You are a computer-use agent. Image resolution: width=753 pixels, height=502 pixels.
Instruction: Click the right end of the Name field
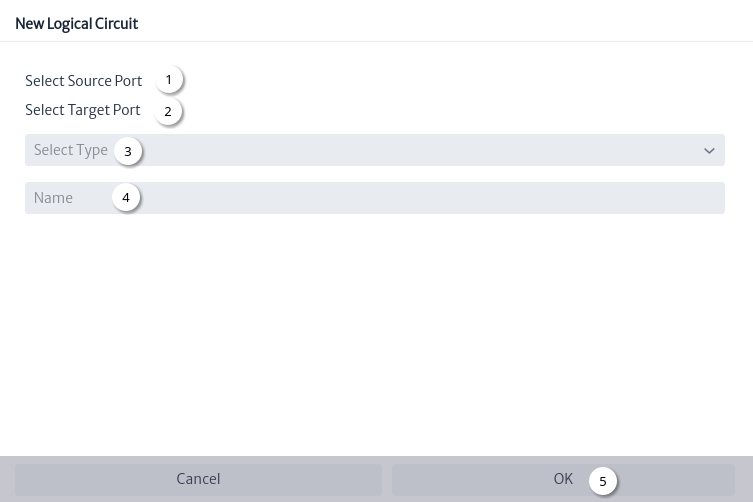point(711,198)
